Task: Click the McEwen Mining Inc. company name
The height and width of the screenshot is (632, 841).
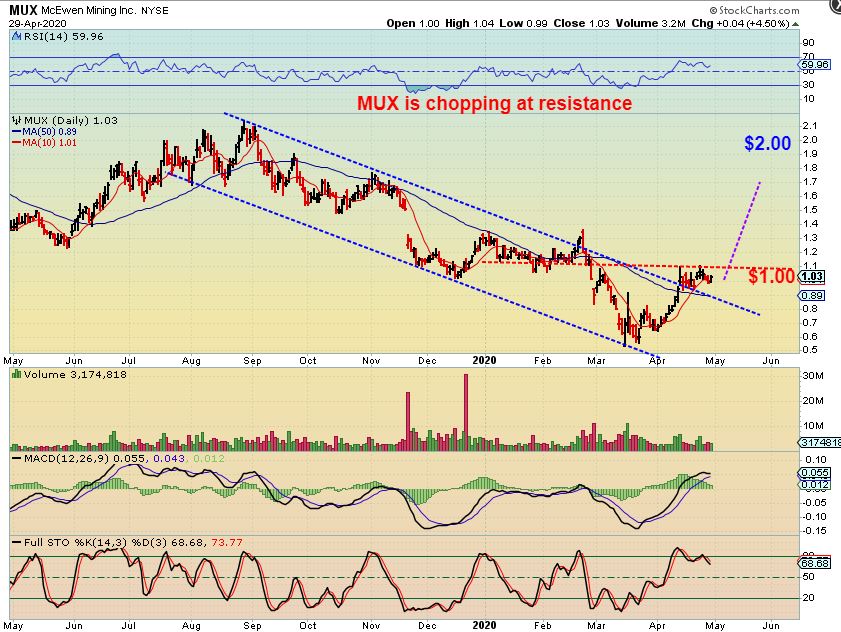Action: coord(89,11)
